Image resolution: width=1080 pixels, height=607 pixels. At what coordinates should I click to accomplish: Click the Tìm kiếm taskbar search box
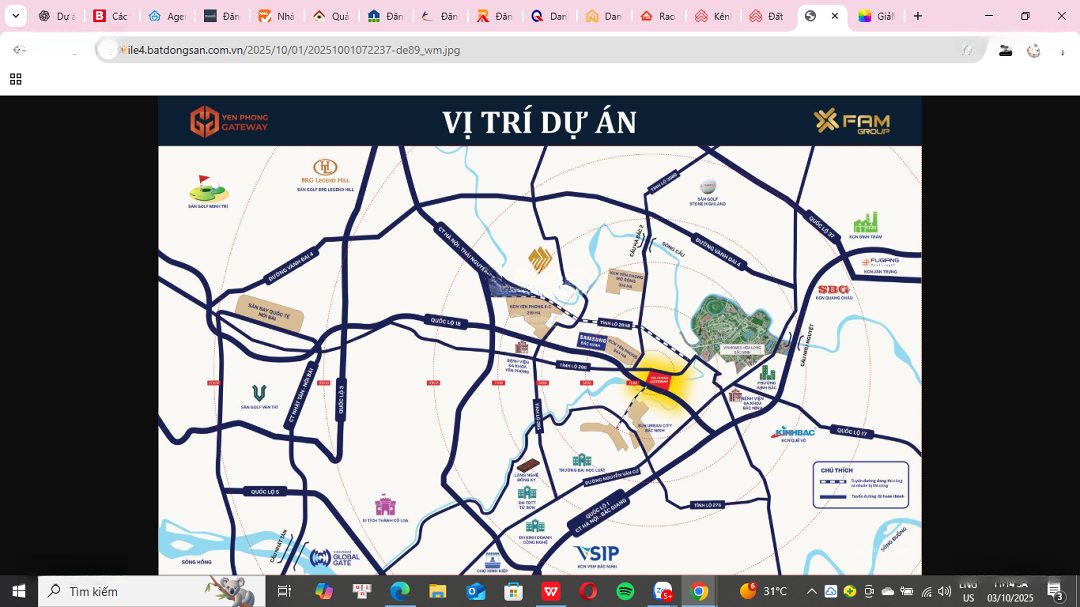(x=150, y=591)
